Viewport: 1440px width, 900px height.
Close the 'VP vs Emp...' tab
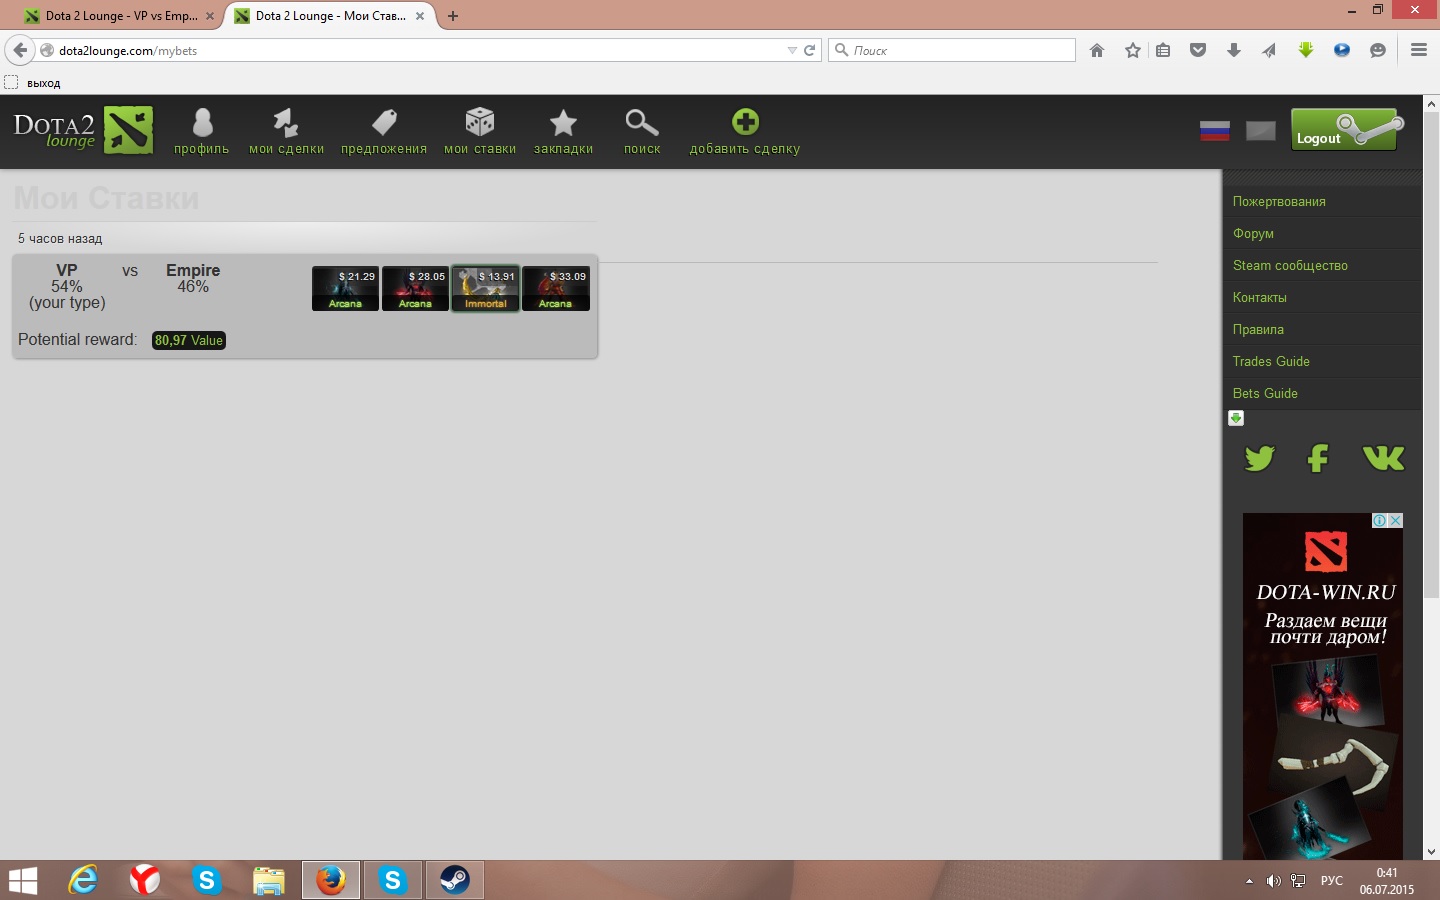pyautogui.click(x=210, y=16)
